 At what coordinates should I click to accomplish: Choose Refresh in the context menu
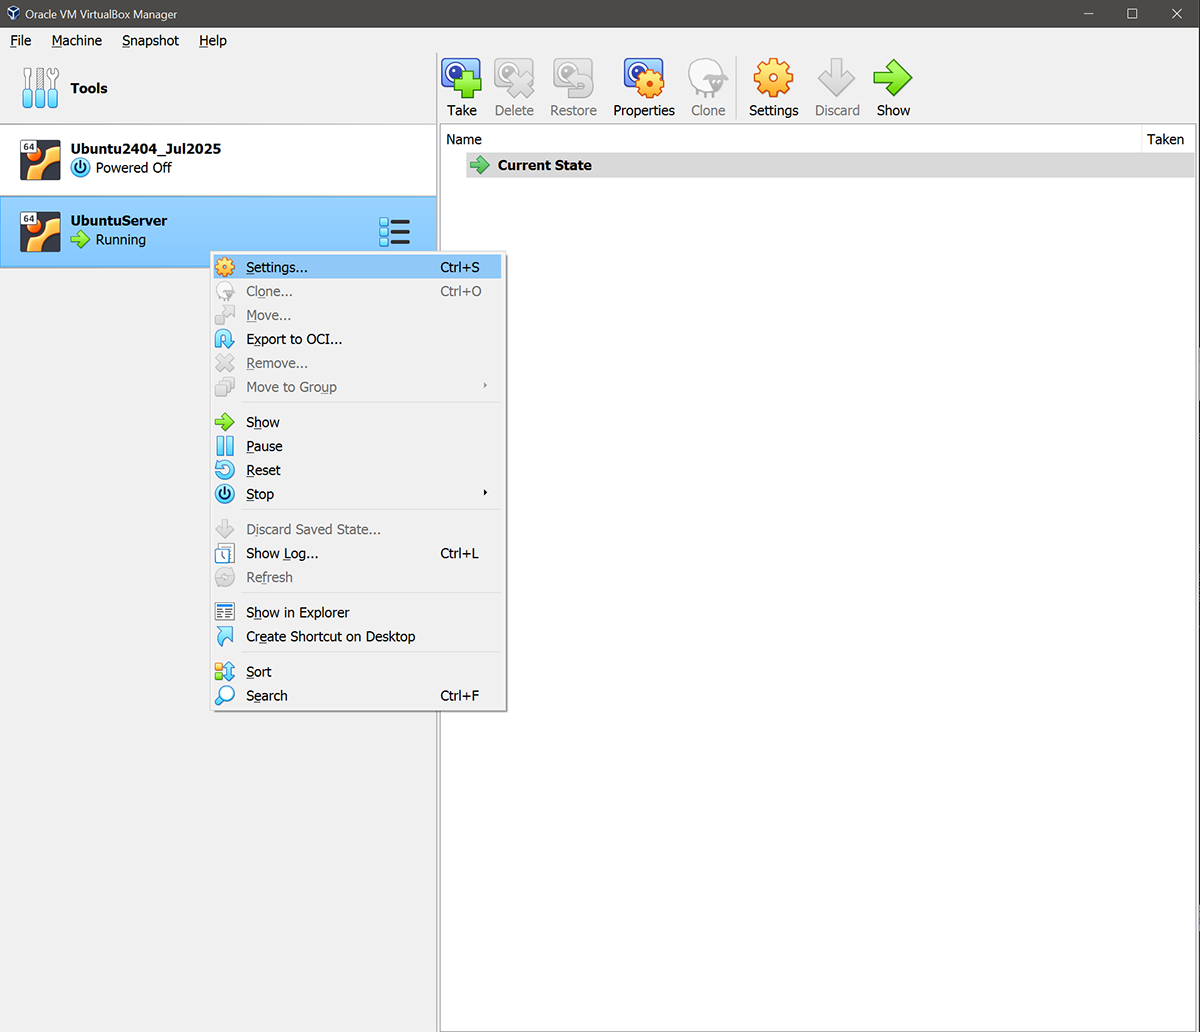click(x=357, y=577)
